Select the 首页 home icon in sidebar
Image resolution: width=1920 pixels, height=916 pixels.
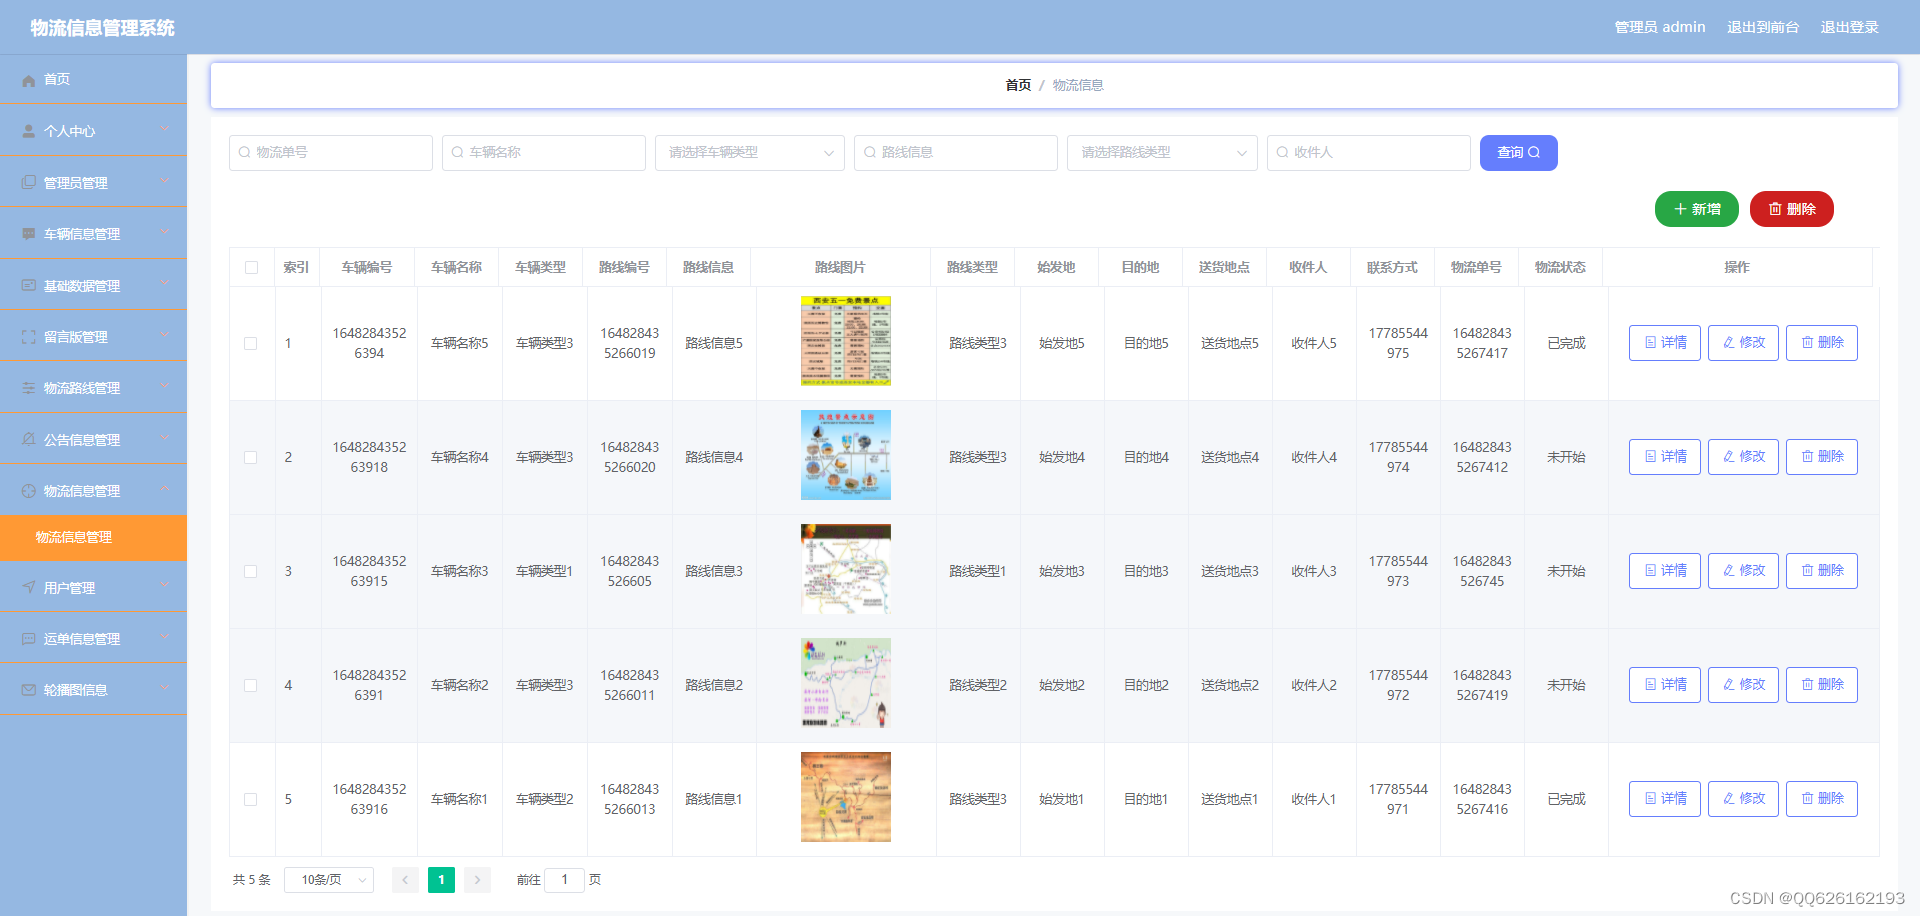28,79
